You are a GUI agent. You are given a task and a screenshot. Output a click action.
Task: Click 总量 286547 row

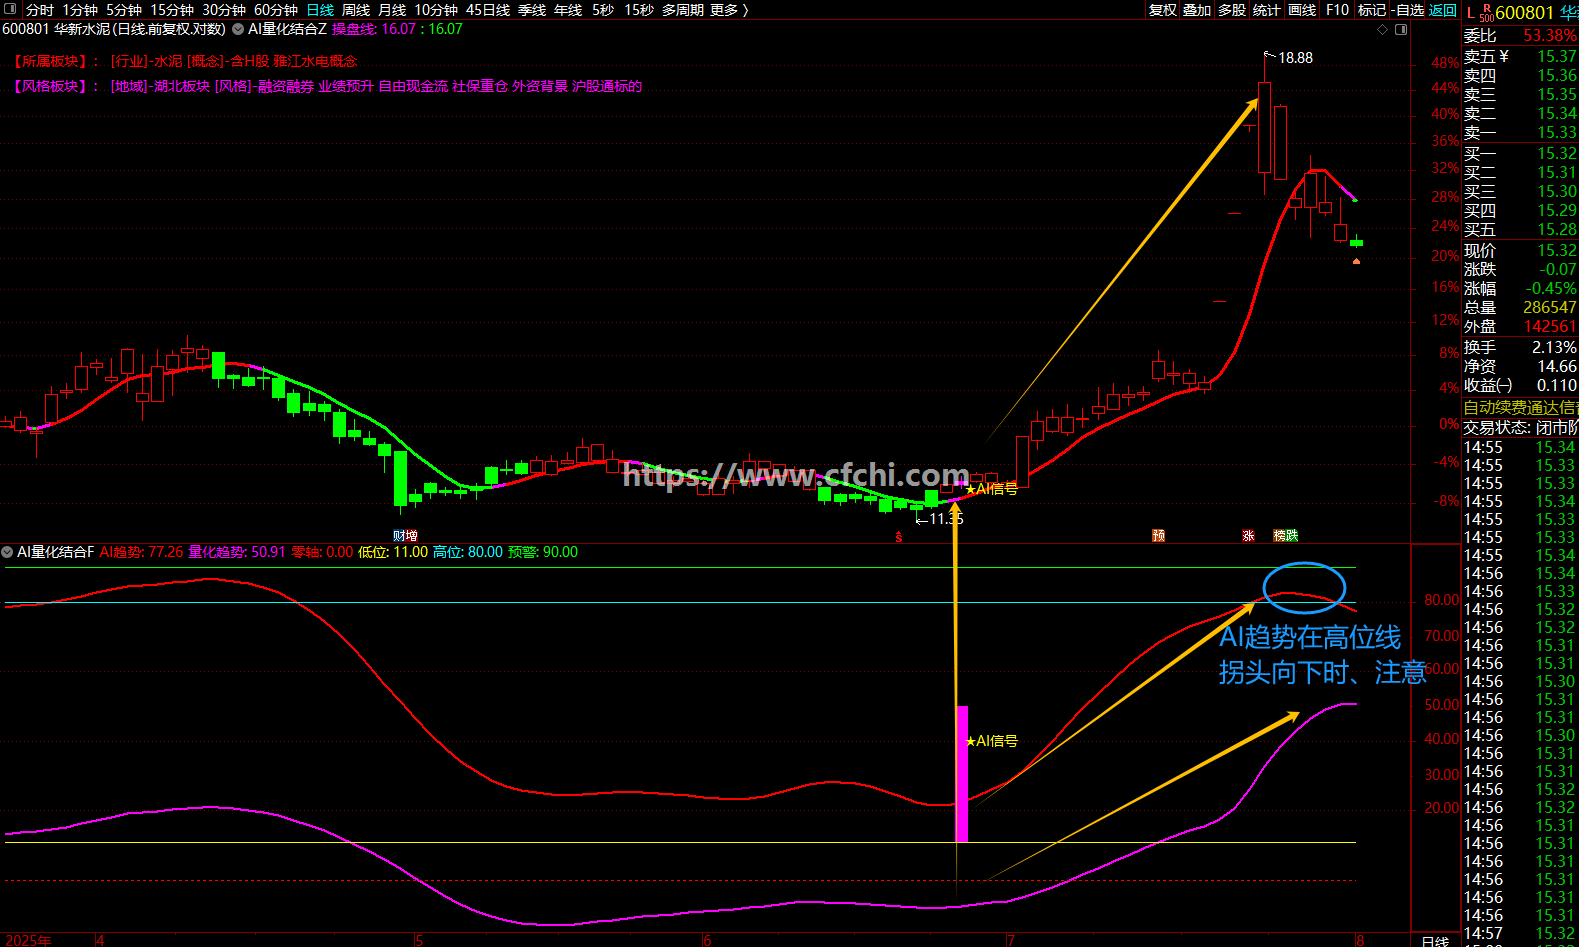(1520, 308)
